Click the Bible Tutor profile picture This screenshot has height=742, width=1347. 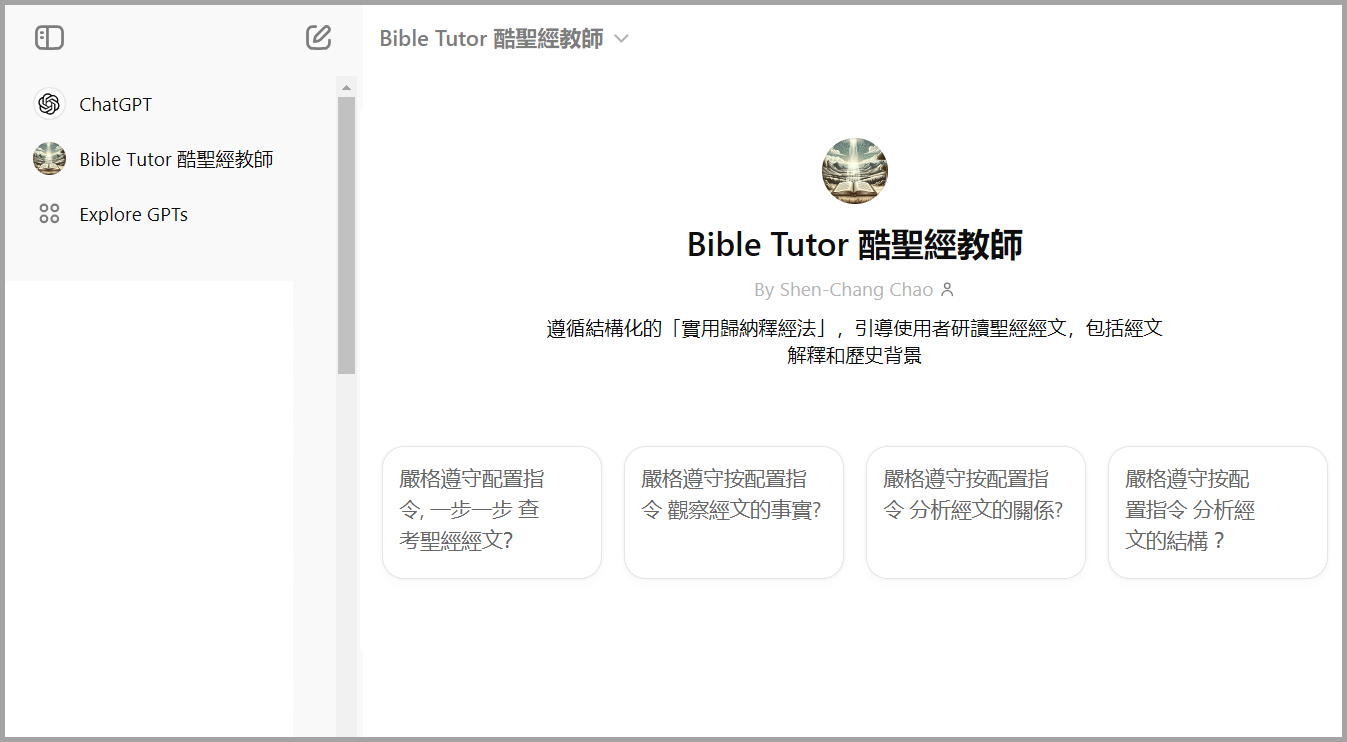pyautogui.click(x=855, y=170)
